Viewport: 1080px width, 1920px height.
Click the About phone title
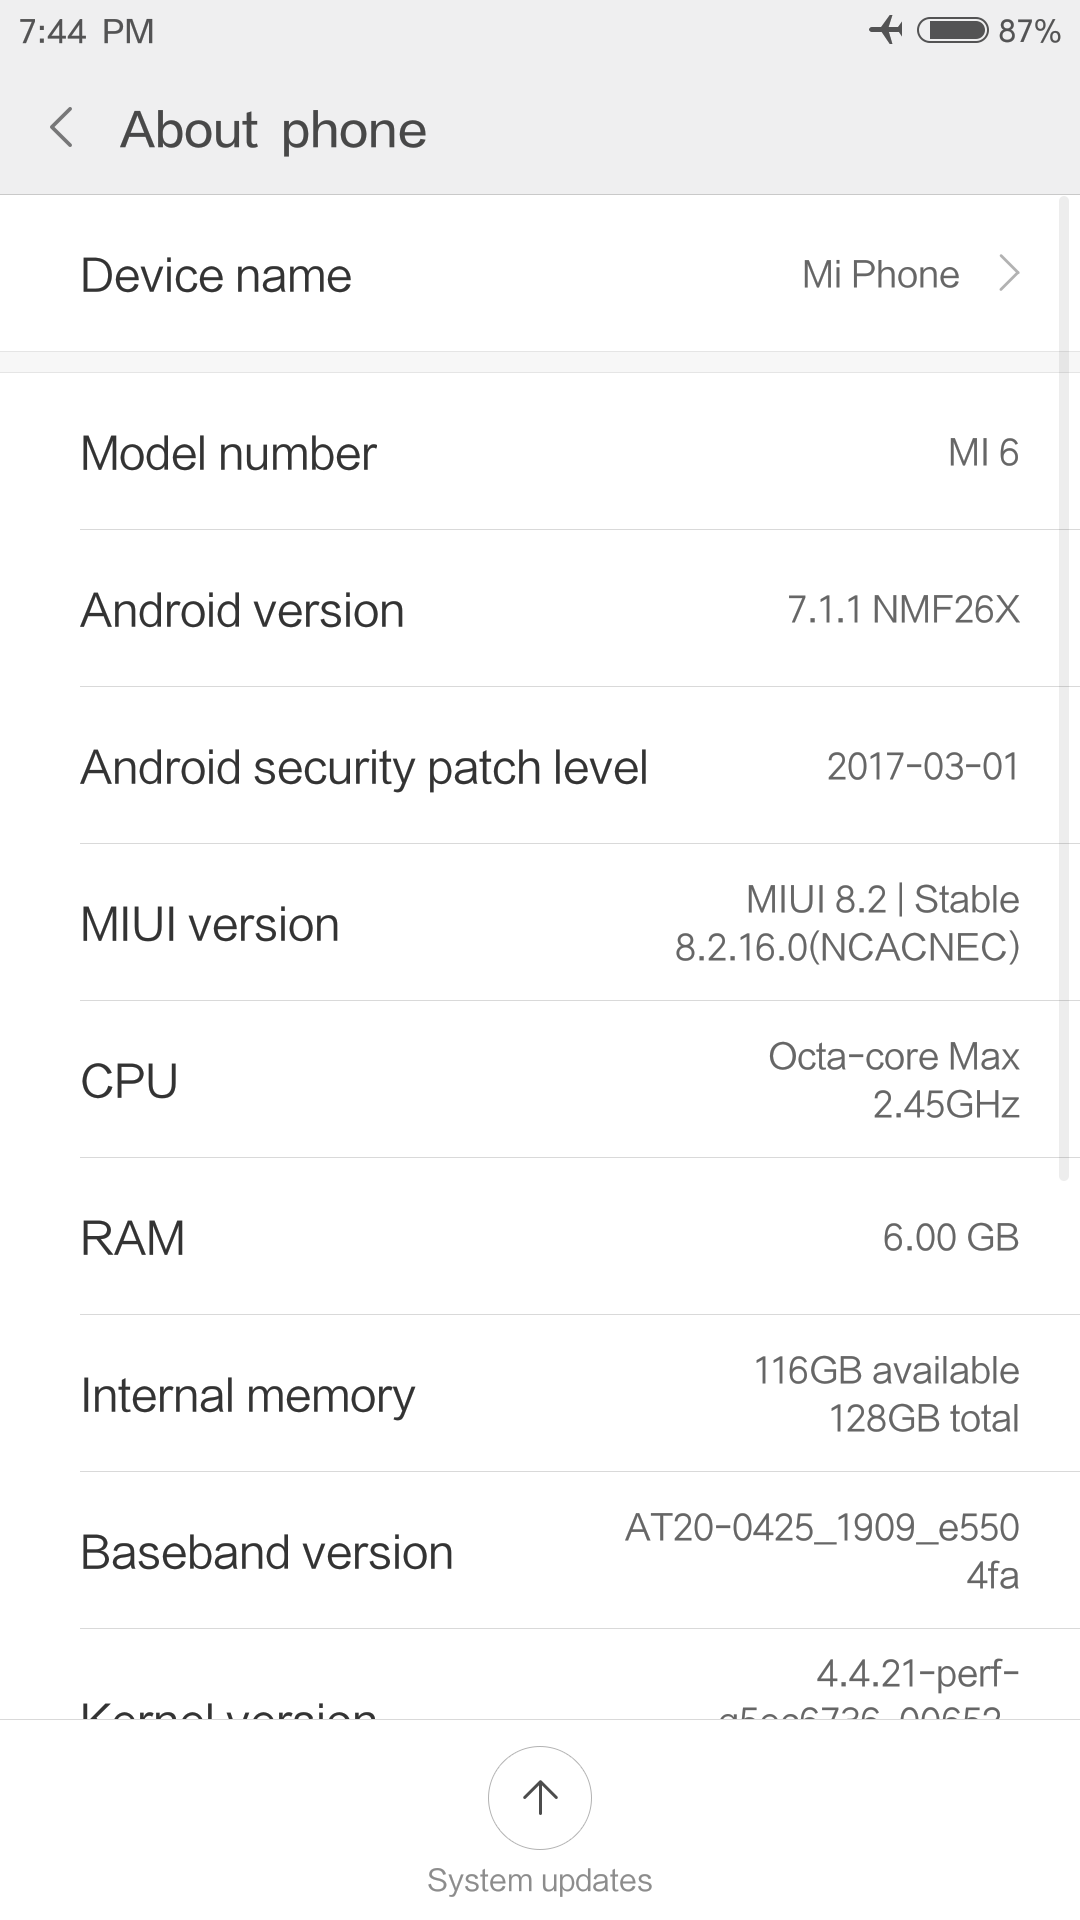[x=273, y=130]
